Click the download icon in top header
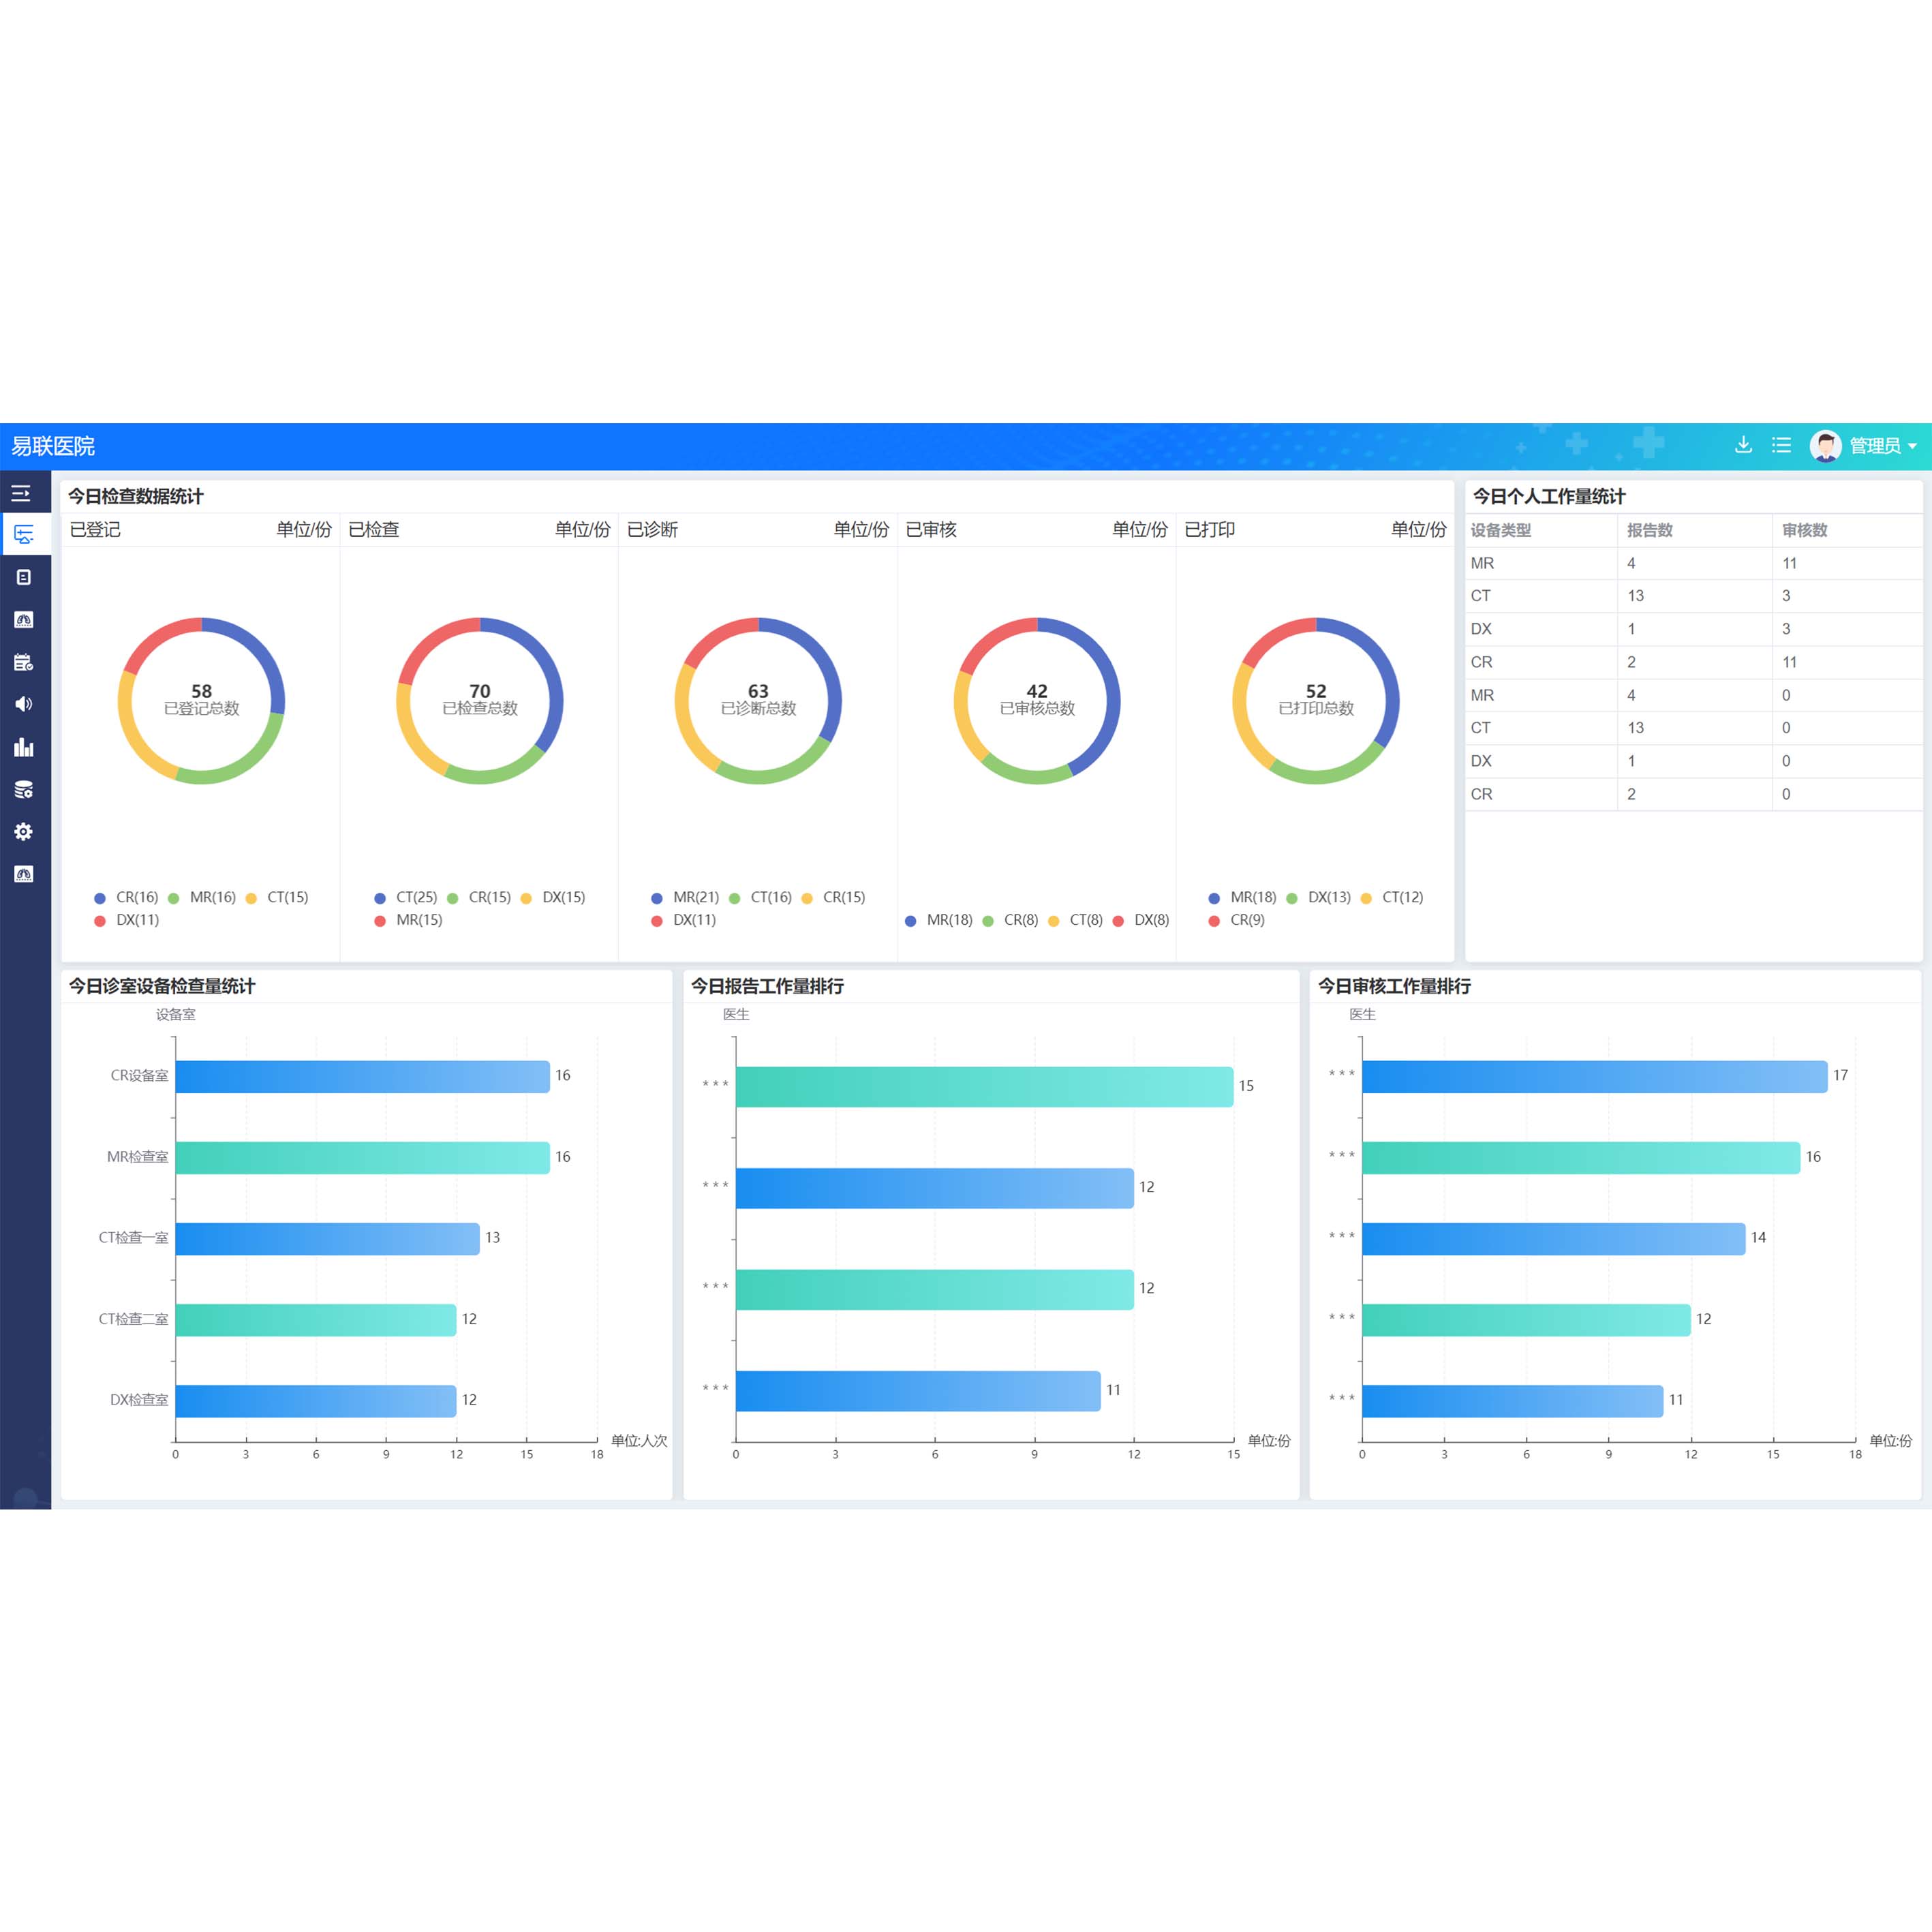Viewport: 1932px width, 1932px height. click(x=1743, y=445)
